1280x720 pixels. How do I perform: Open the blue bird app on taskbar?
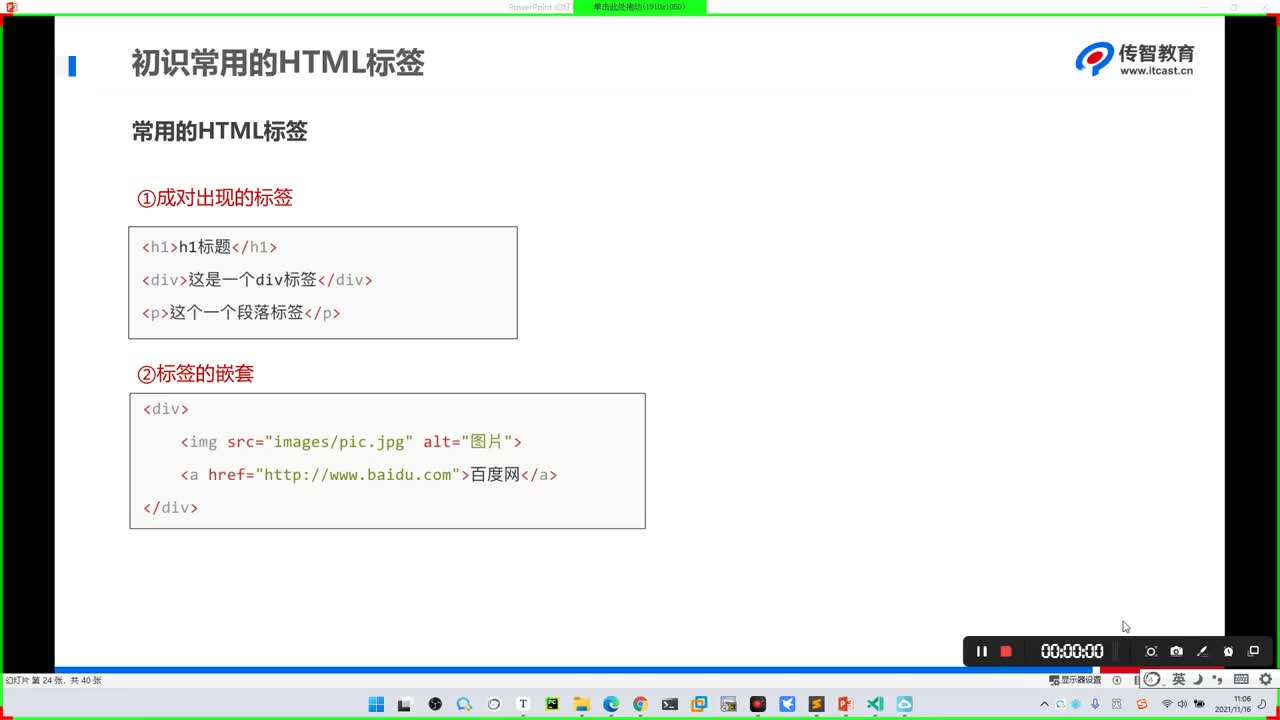(787, 704)
